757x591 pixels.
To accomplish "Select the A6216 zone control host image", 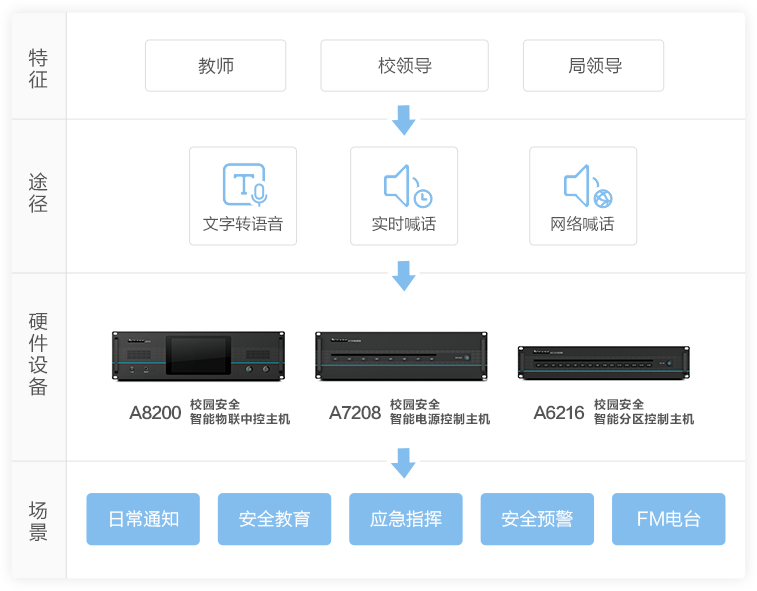I will click(x=604, y=362).
